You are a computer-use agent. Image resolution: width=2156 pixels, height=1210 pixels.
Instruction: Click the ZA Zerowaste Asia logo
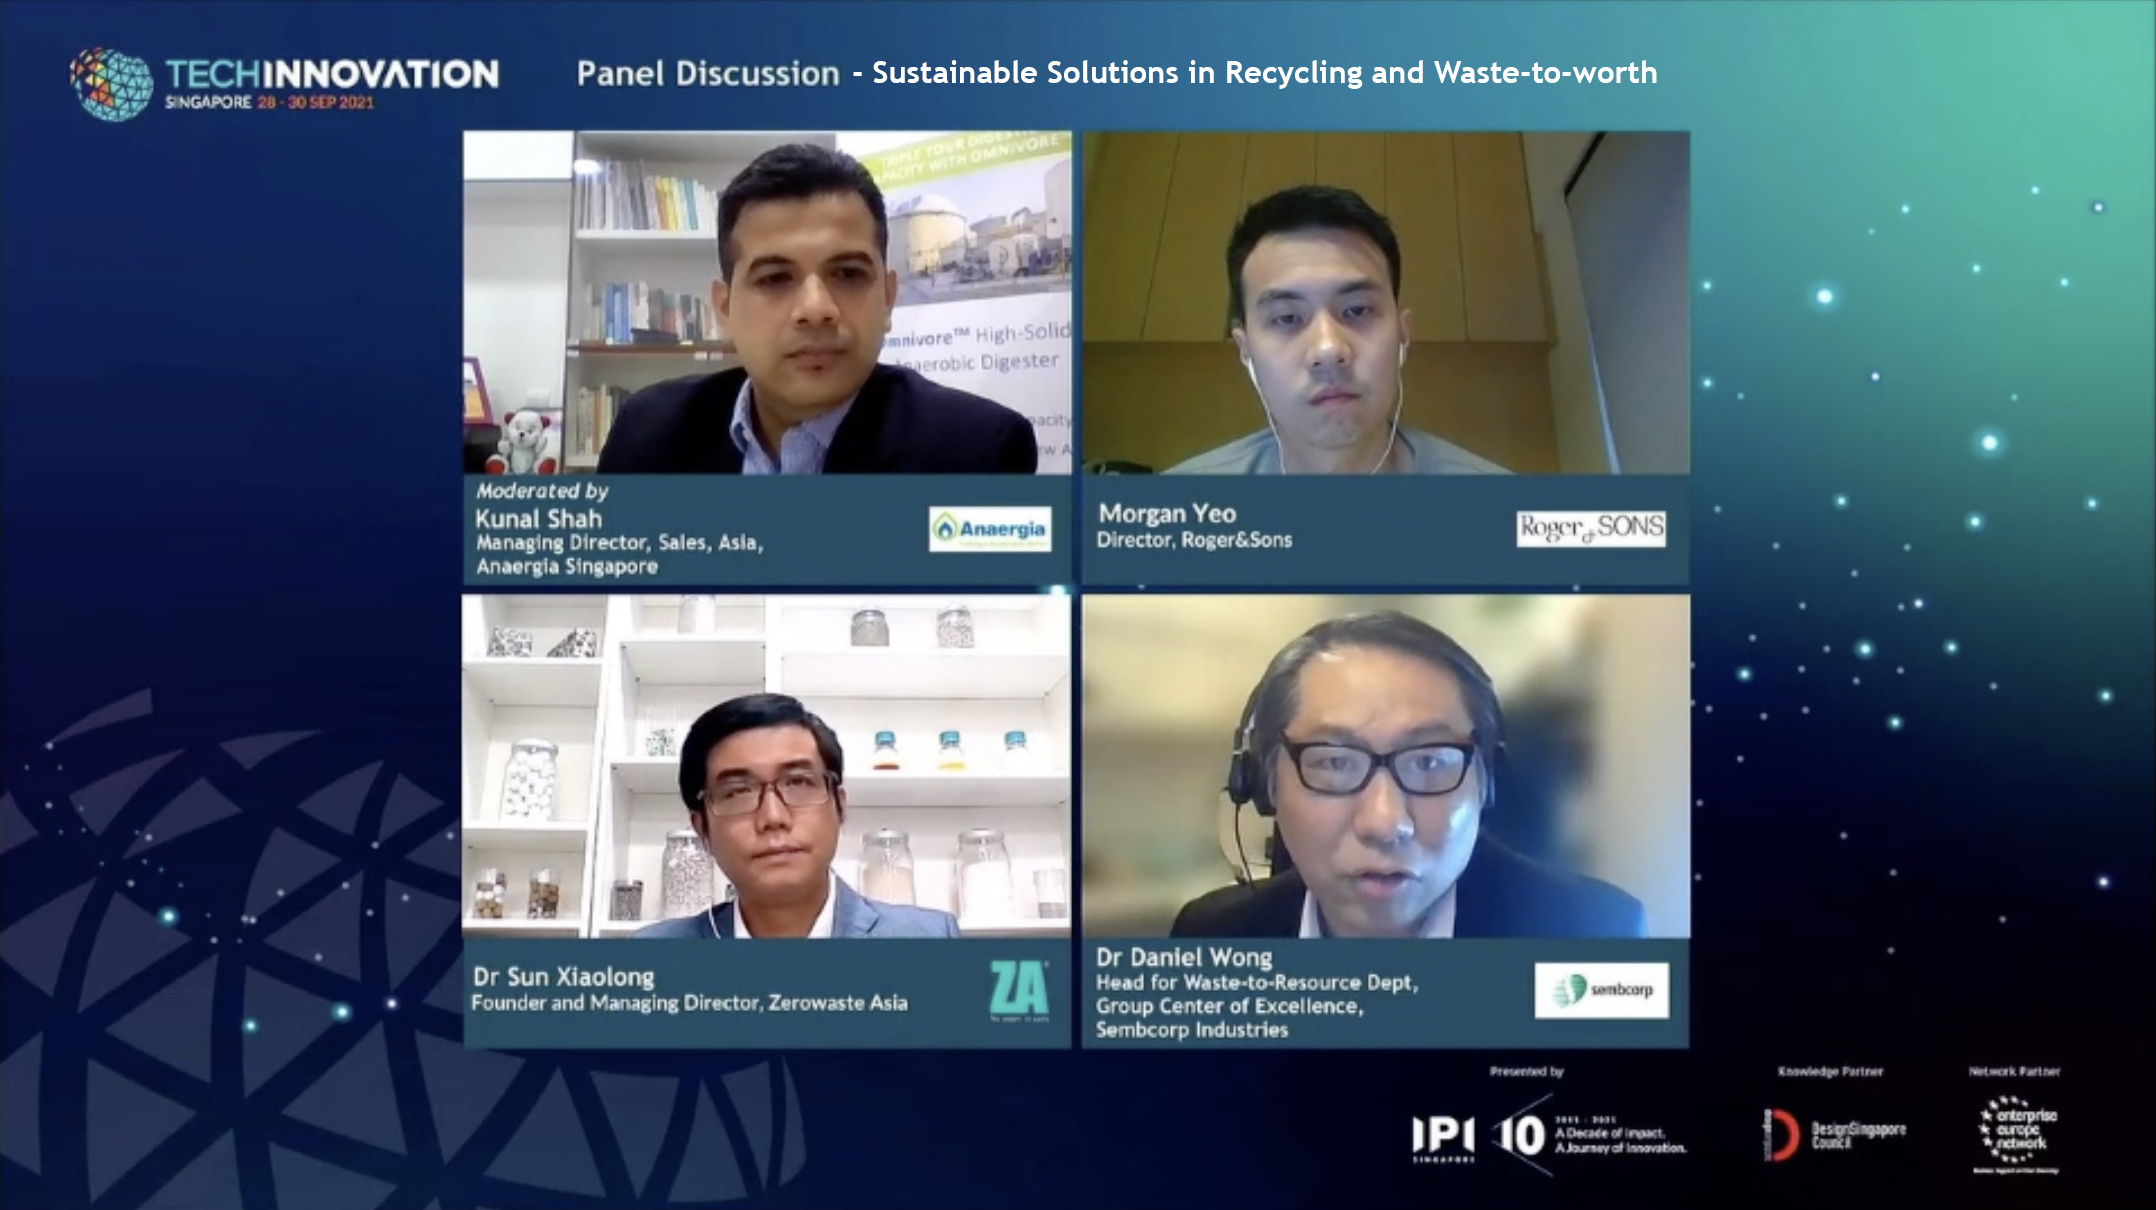(1019, 989)
